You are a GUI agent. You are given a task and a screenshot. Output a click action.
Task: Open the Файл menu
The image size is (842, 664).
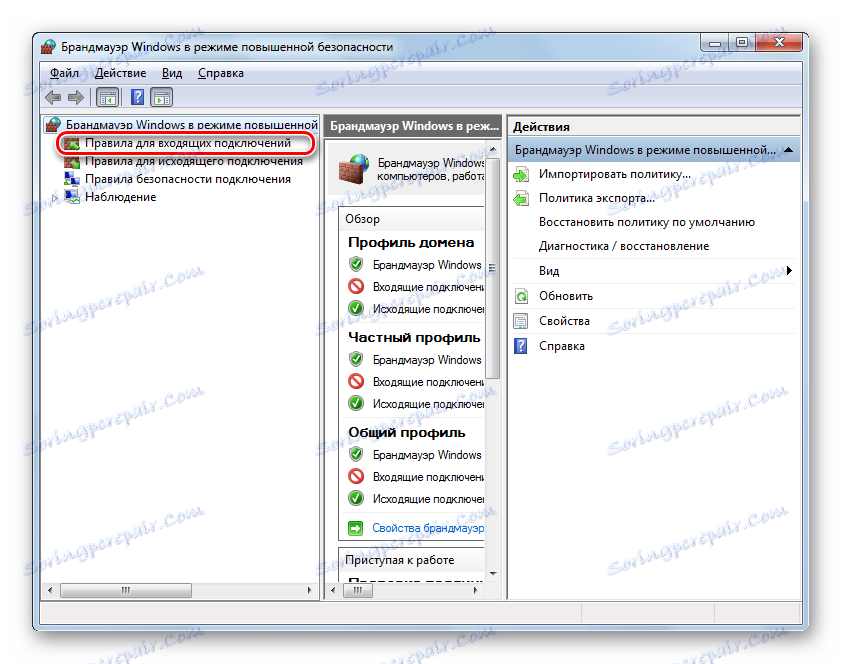pyautogui.click(x=64, y=74)
